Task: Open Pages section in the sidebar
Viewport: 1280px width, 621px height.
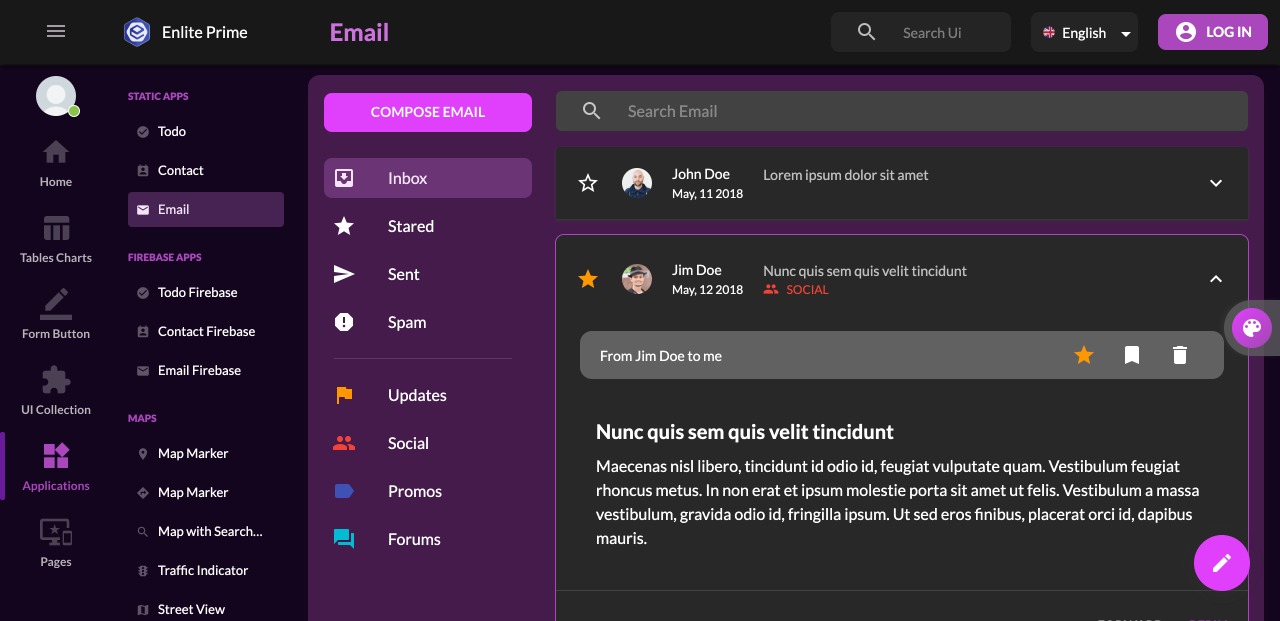Action: [56, 544]
